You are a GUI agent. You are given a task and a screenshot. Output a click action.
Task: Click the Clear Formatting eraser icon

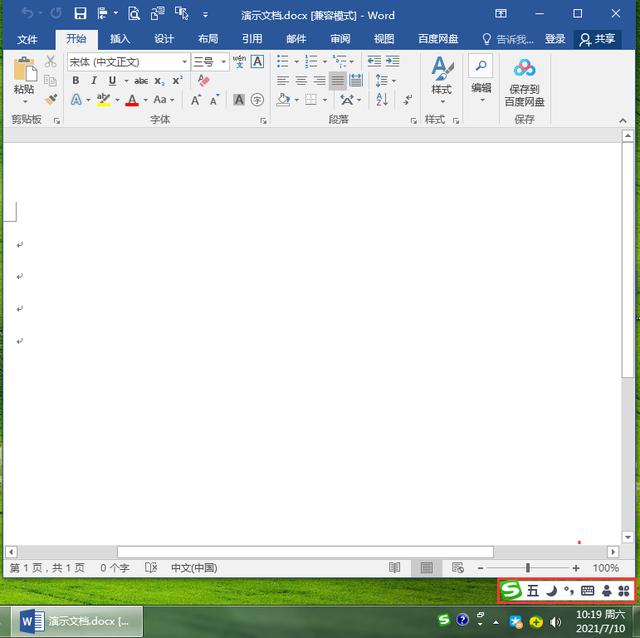(204, 81)
